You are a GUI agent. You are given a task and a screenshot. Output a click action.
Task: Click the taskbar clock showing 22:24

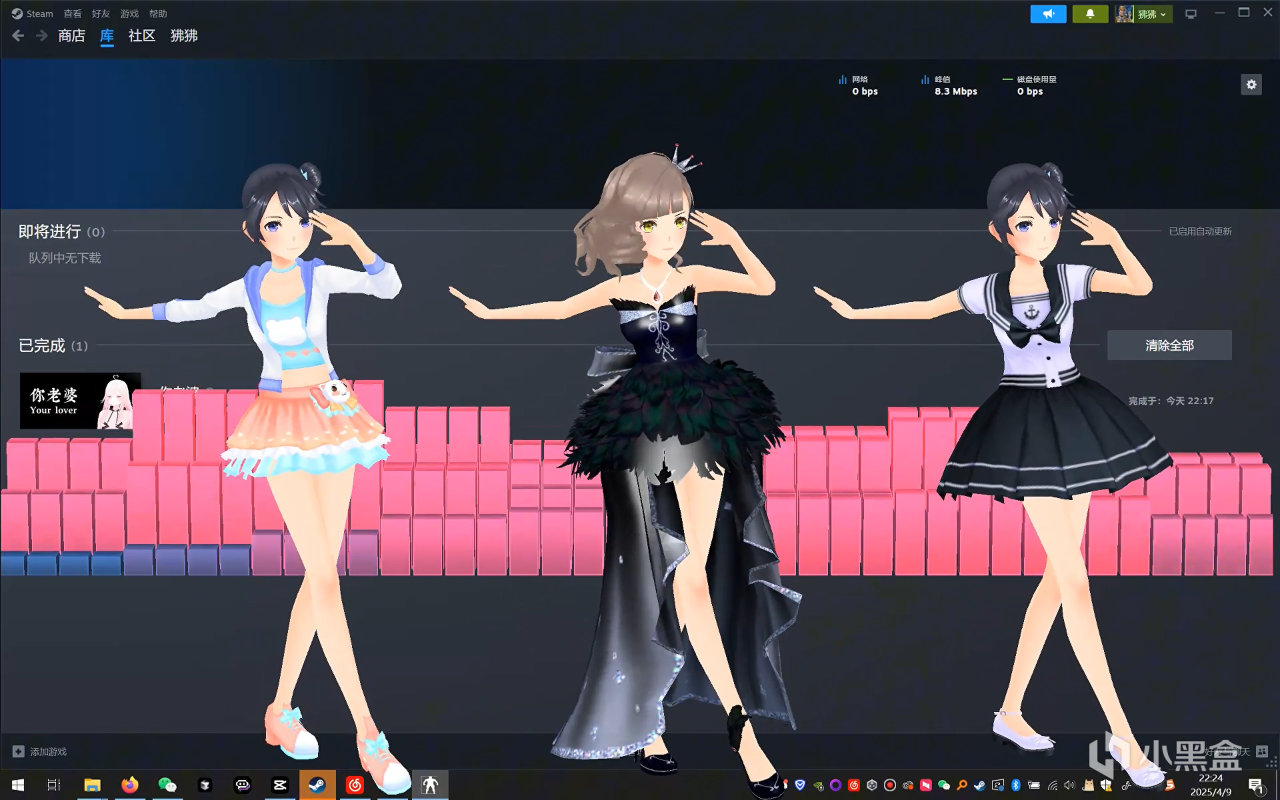[x=1210, y=785]
